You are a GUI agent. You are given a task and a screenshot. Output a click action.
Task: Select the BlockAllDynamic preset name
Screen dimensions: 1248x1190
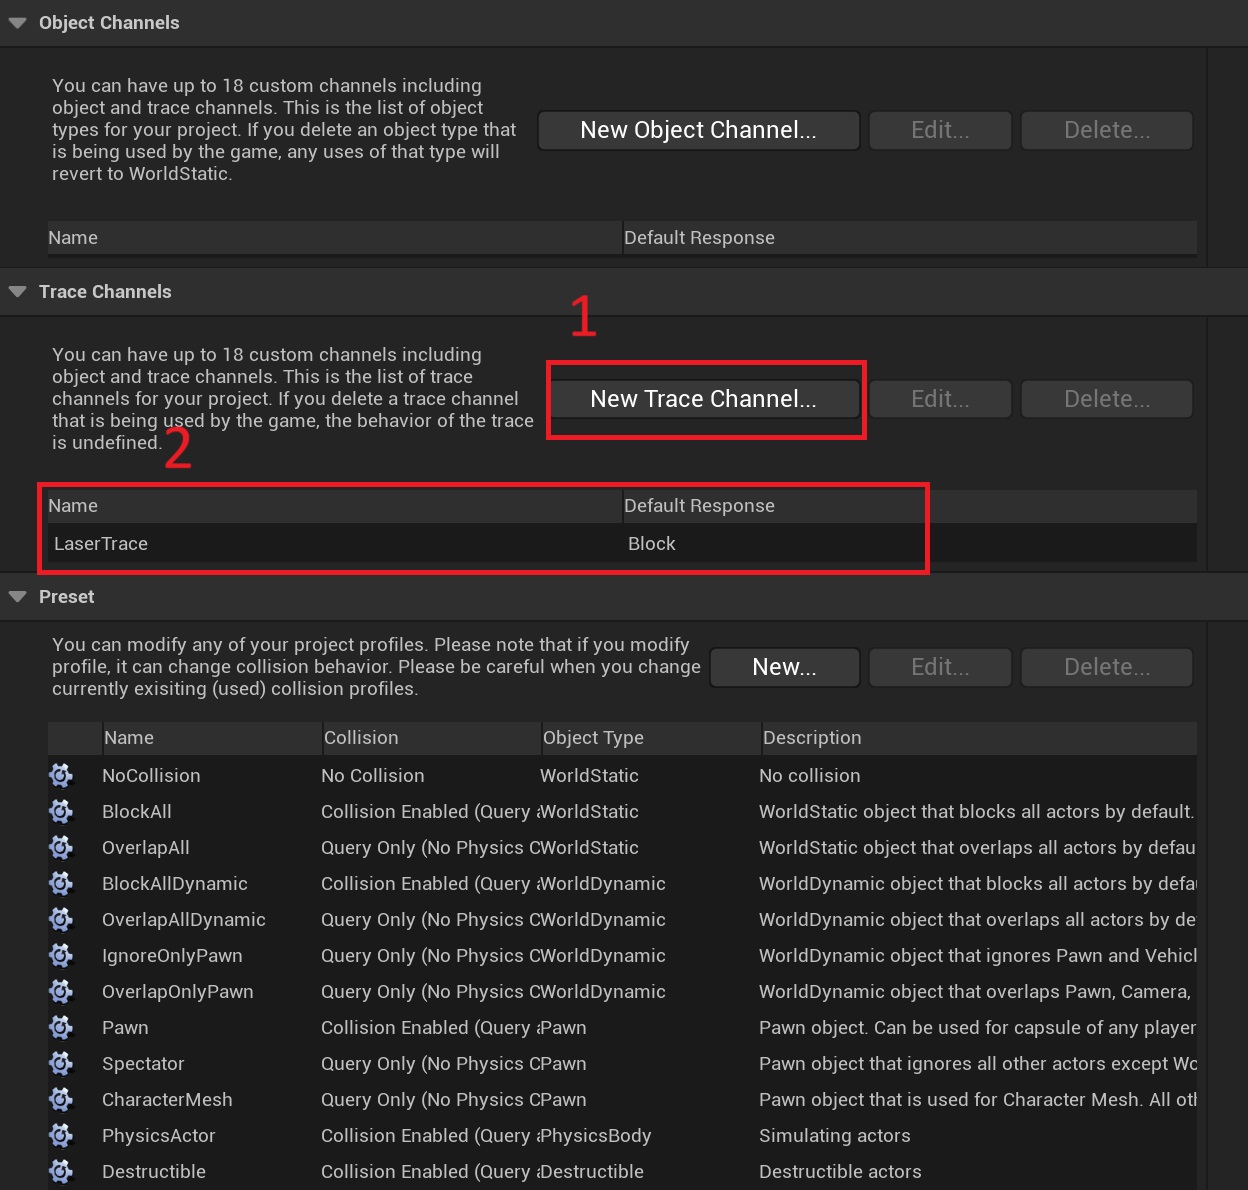(175, 884)
